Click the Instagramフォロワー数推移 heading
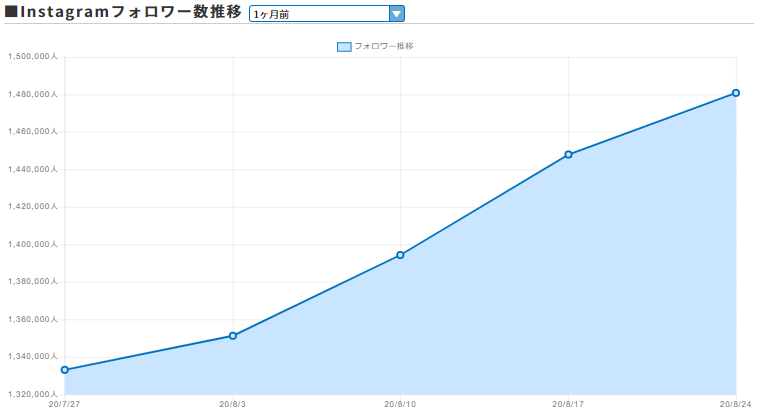Viewport: 772px width, 412px height. 123,12
